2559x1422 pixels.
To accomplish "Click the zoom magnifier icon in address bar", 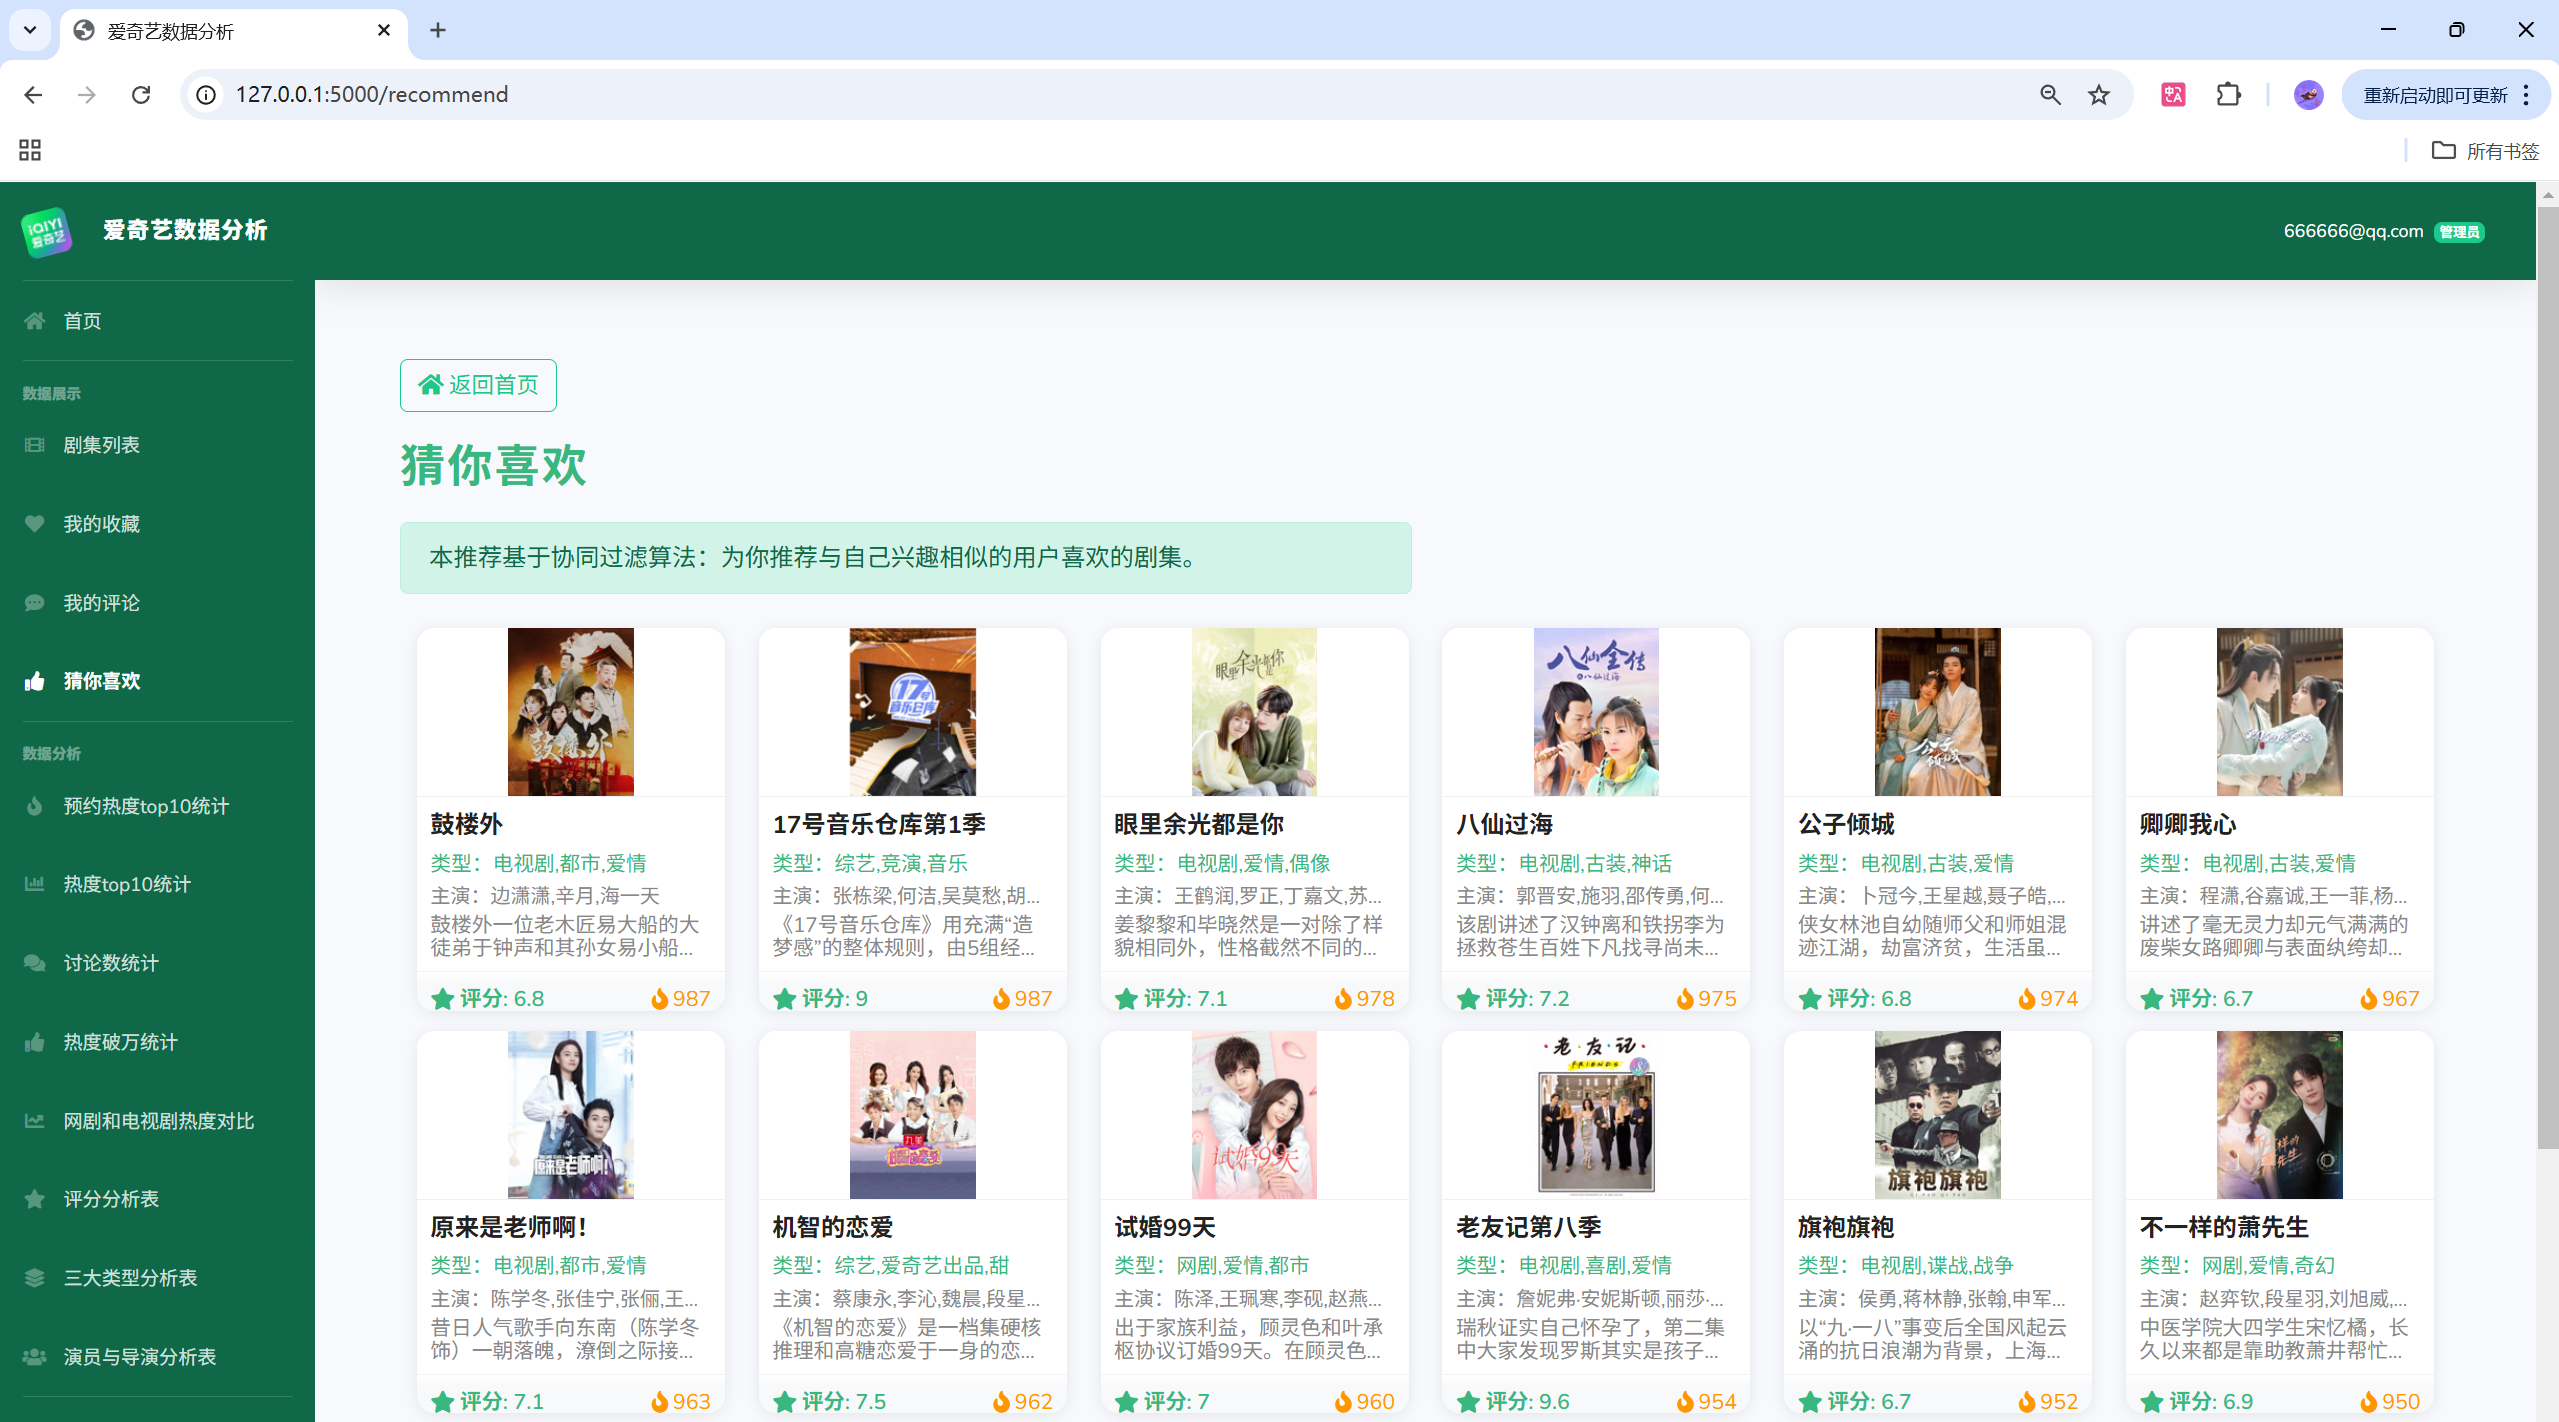I will [x=2050, y=95].
